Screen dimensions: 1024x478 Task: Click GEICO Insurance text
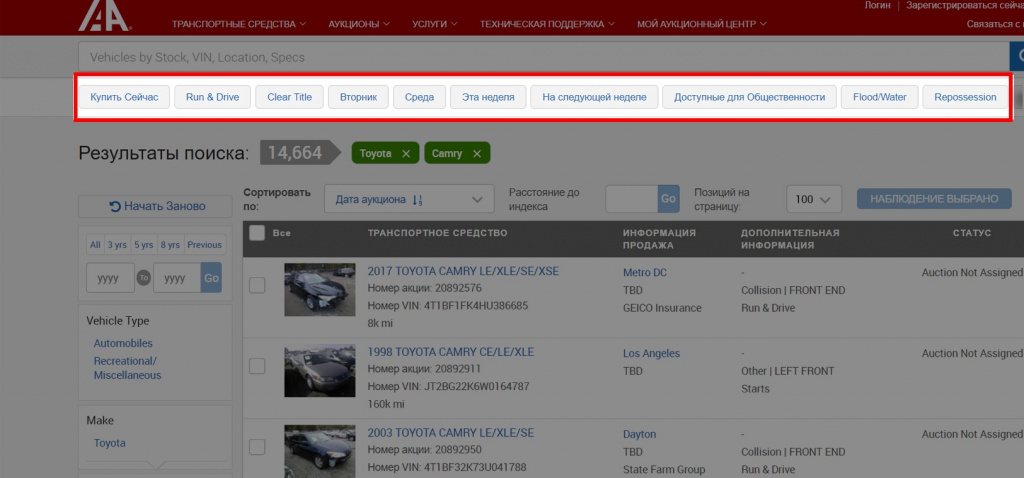[662, 308]
